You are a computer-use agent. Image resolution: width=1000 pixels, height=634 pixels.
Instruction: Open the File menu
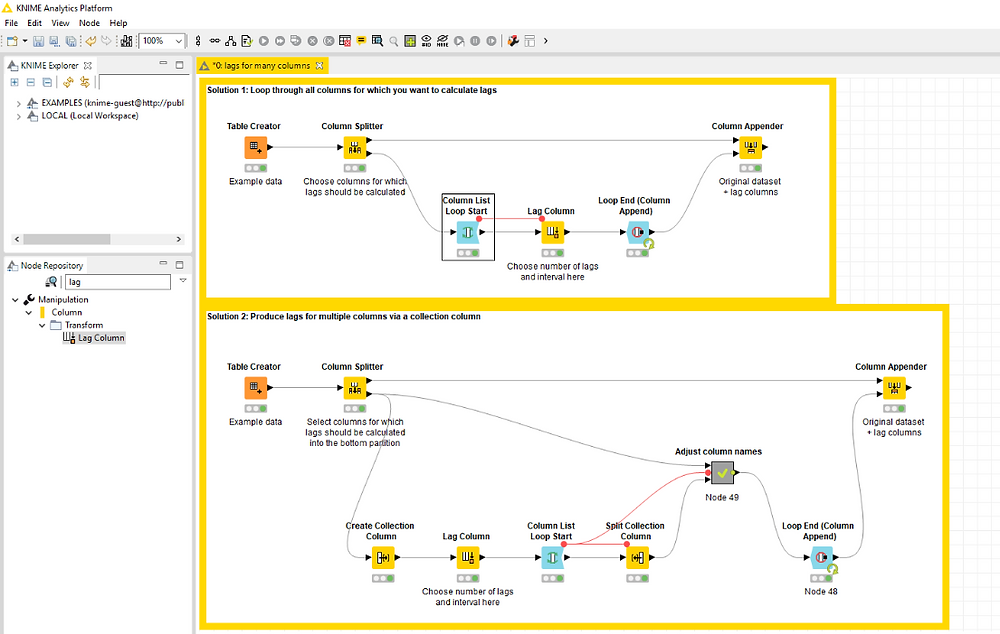(x=11, y=23)
